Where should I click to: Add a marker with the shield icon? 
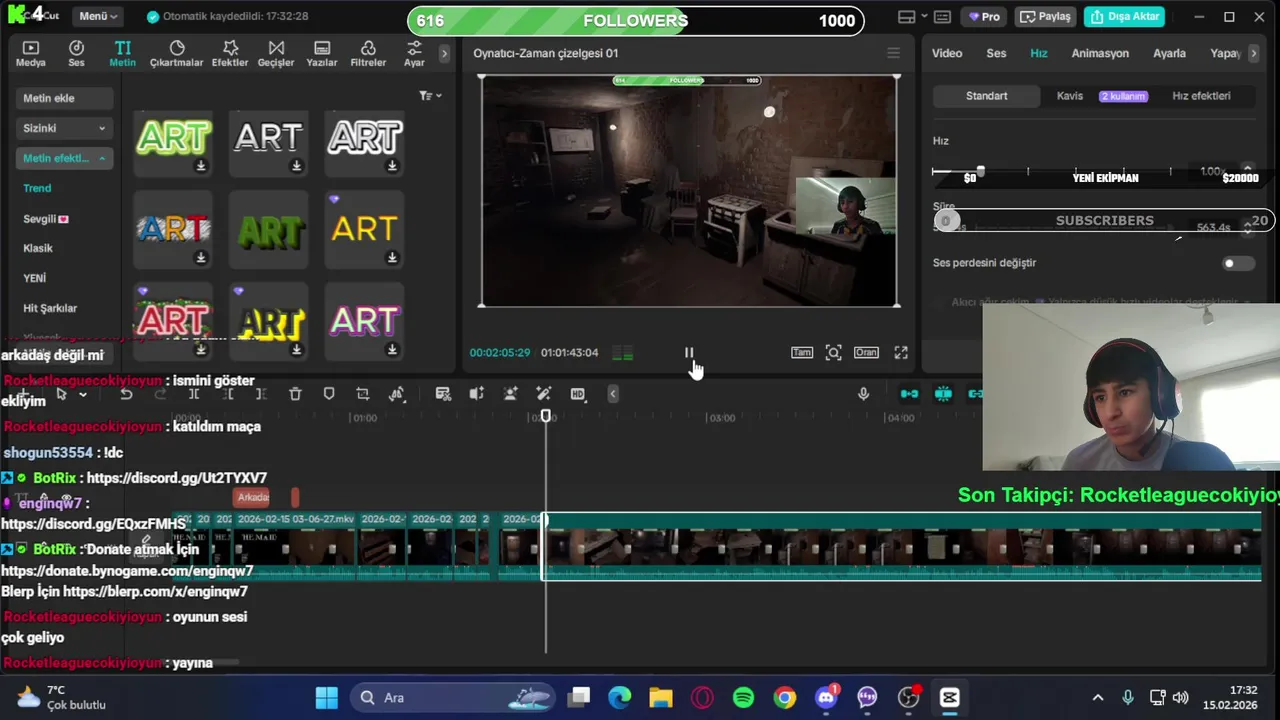pos(329,394)
